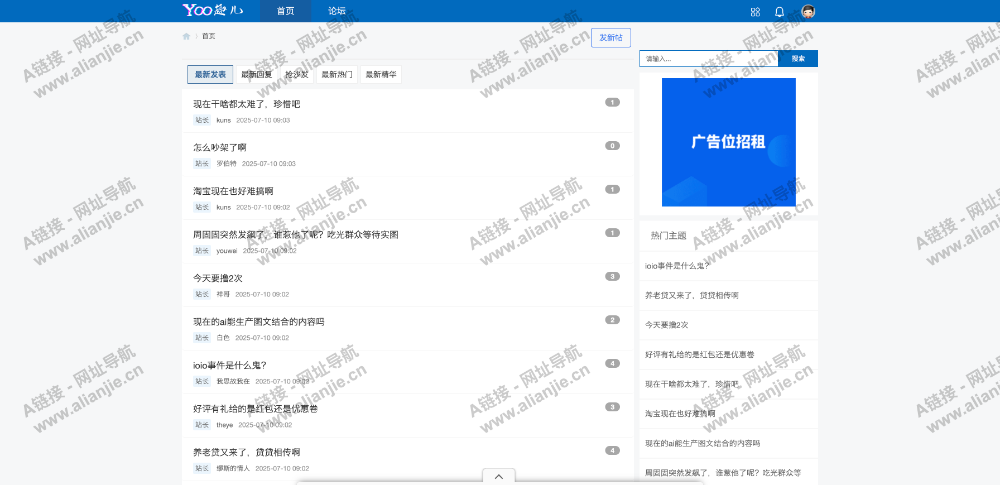The image size is (1000, 485).
Task: Open hot topic 今天要撸2次 in sidebar
Action: coord(666,325)
